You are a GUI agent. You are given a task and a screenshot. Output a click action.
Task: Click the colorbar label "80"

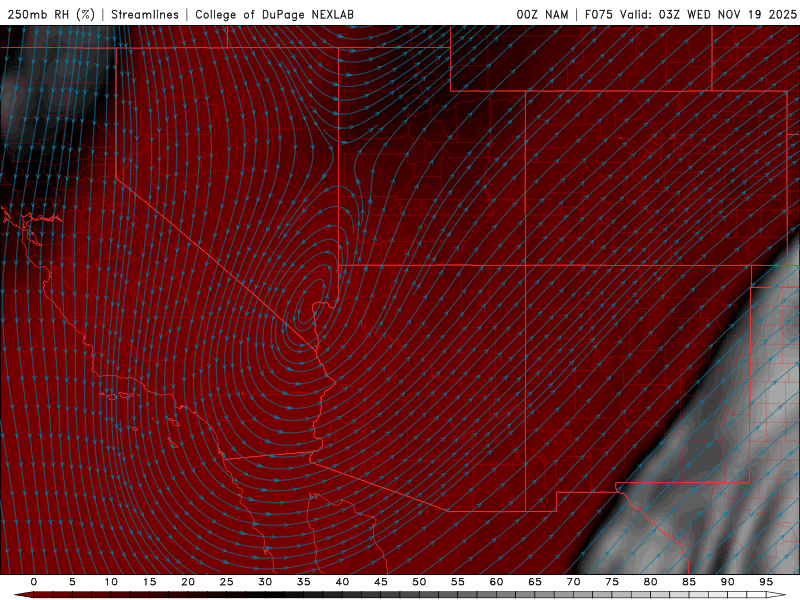click(x=650, y=582)
